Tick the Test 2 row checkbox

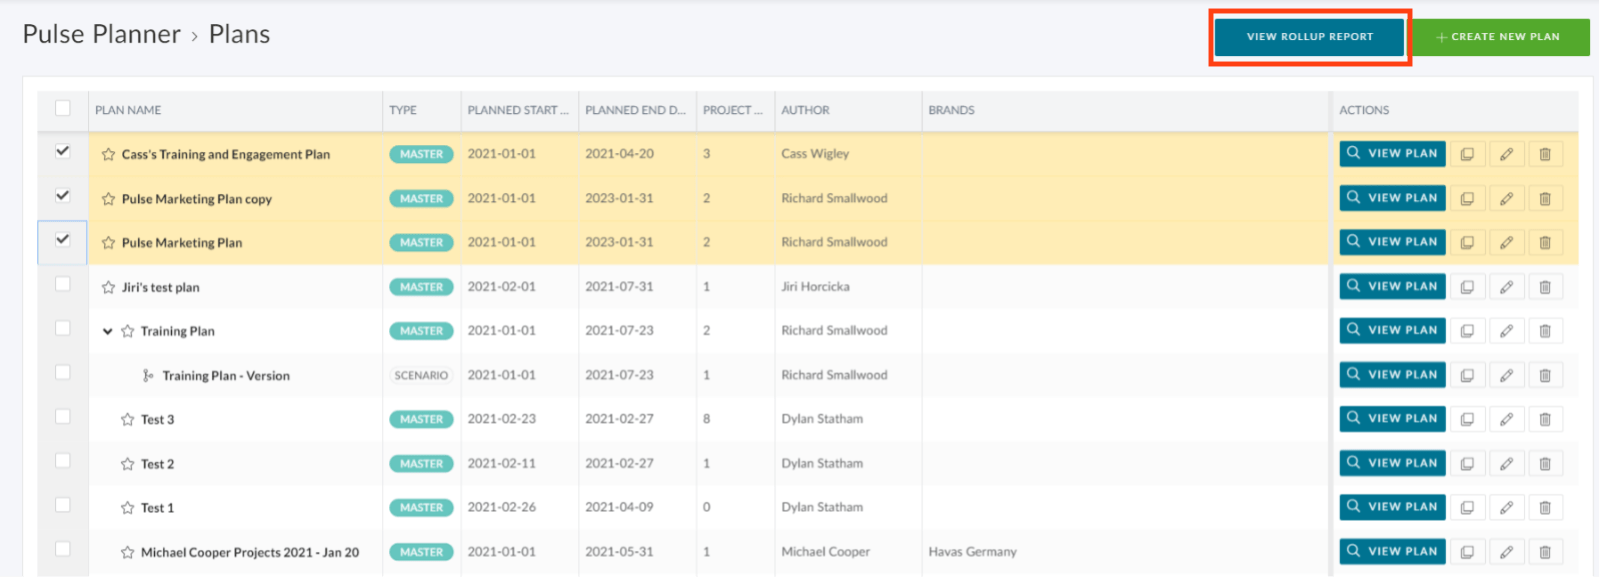pyautogui.click(x=63, y=461)
